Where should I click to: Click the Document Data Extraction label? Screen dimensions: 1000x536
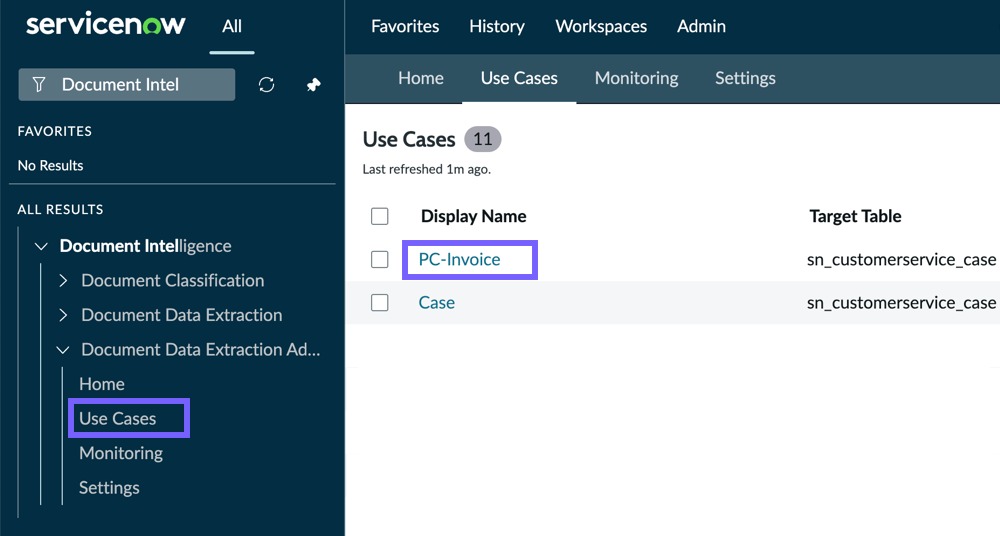(x=182, y=315)
